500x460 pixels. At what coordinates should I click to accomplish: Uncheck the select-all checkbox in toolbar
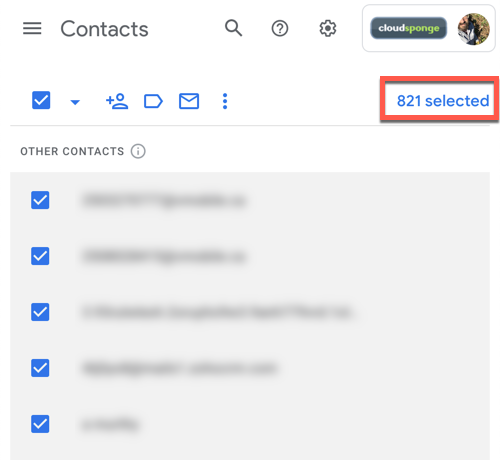click(41, 100)
